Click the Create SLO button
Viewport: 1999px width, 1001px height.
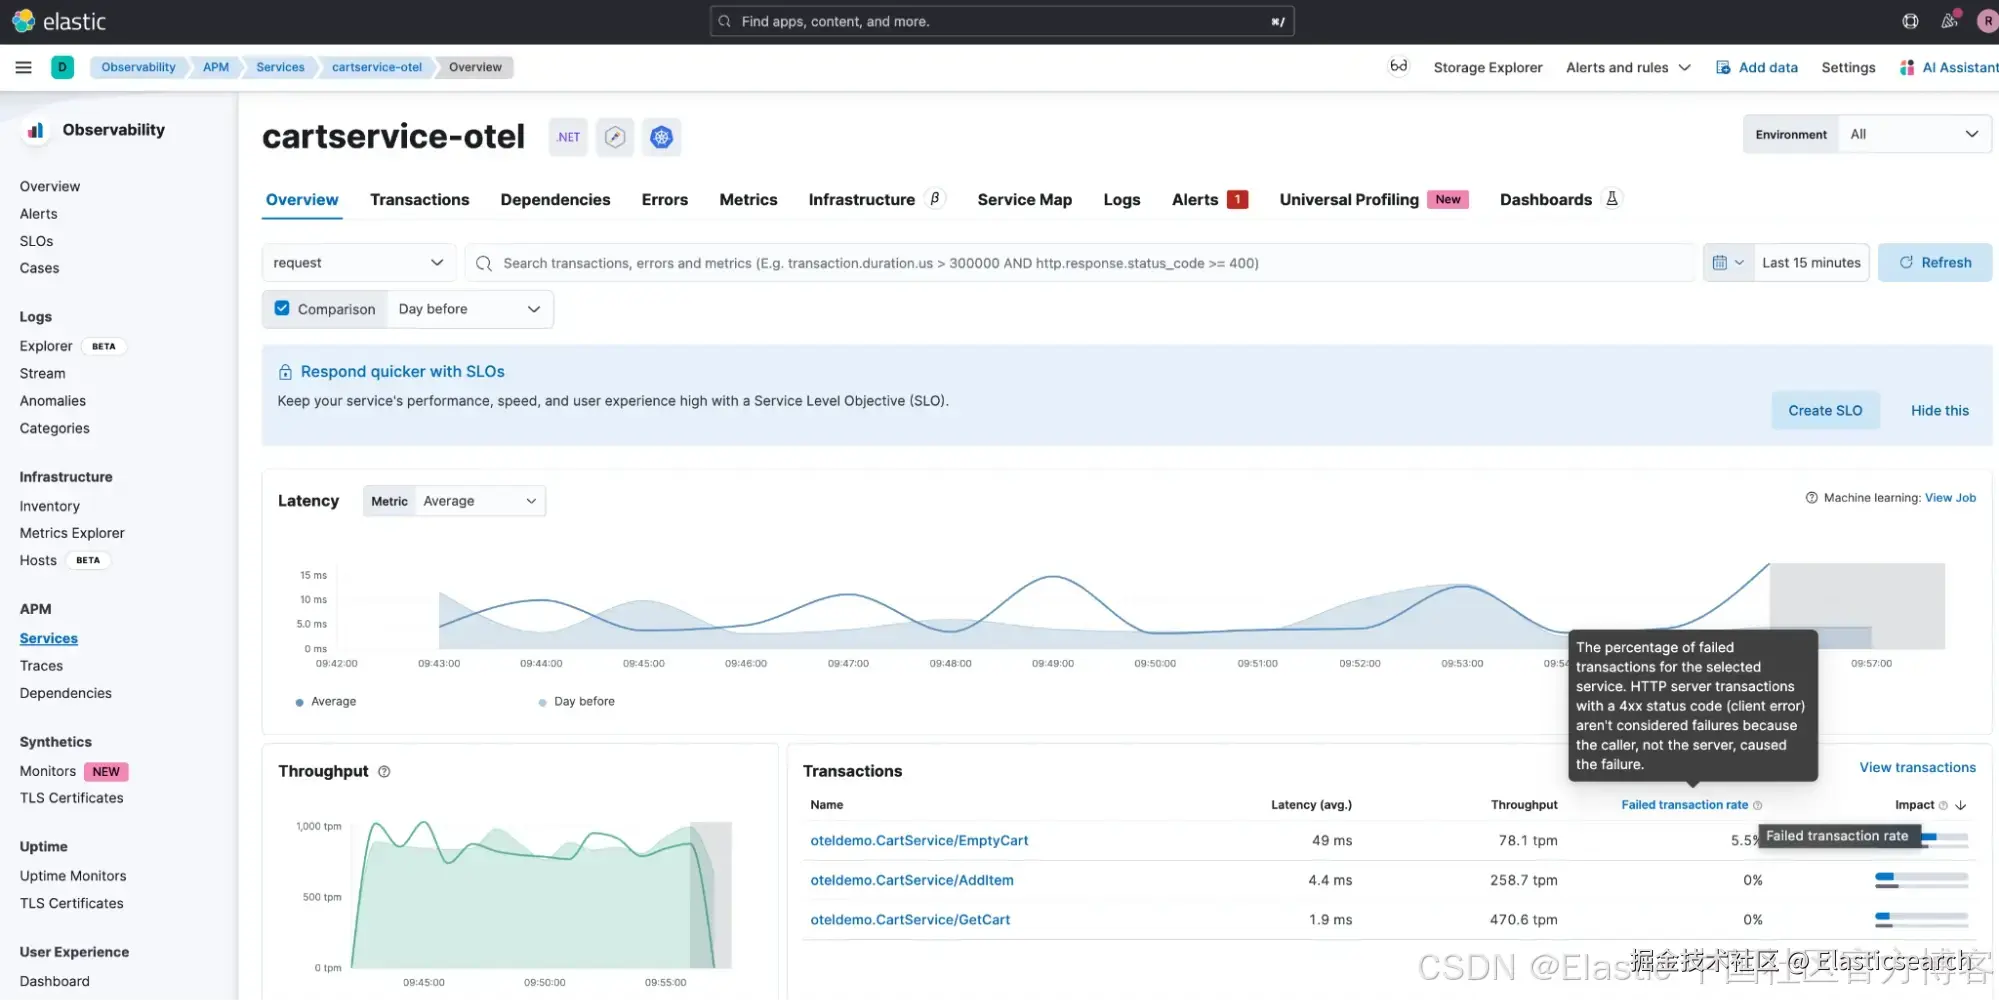pos(1825,411)
